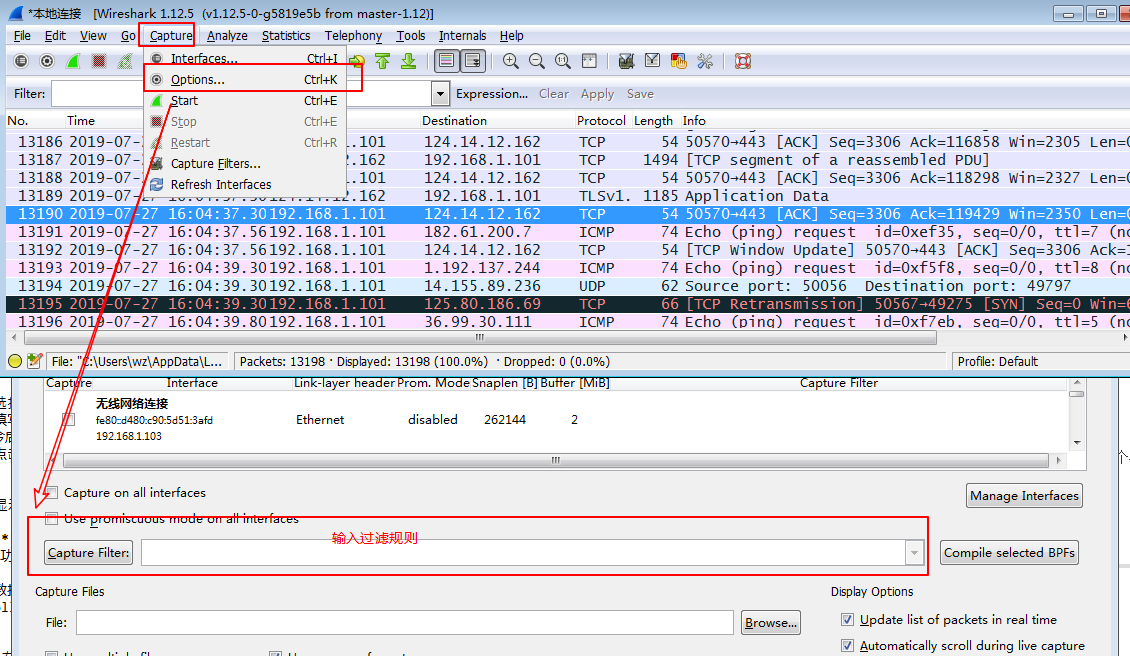
Task: Open the capture filter combo dropdown arrow
Action: click(x=915, y=553)
